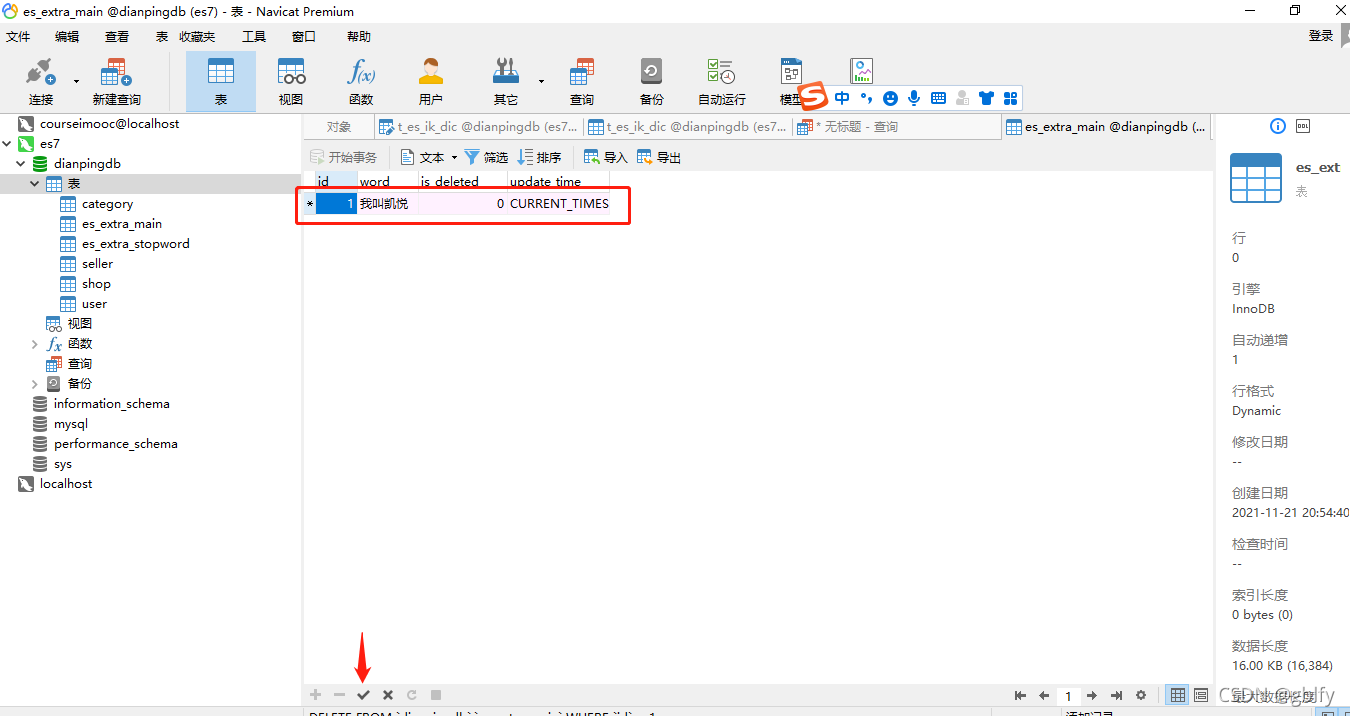This screenshot has width=1350, height=716.
Task: Select the user table
Action: click(x=94, y=304)
